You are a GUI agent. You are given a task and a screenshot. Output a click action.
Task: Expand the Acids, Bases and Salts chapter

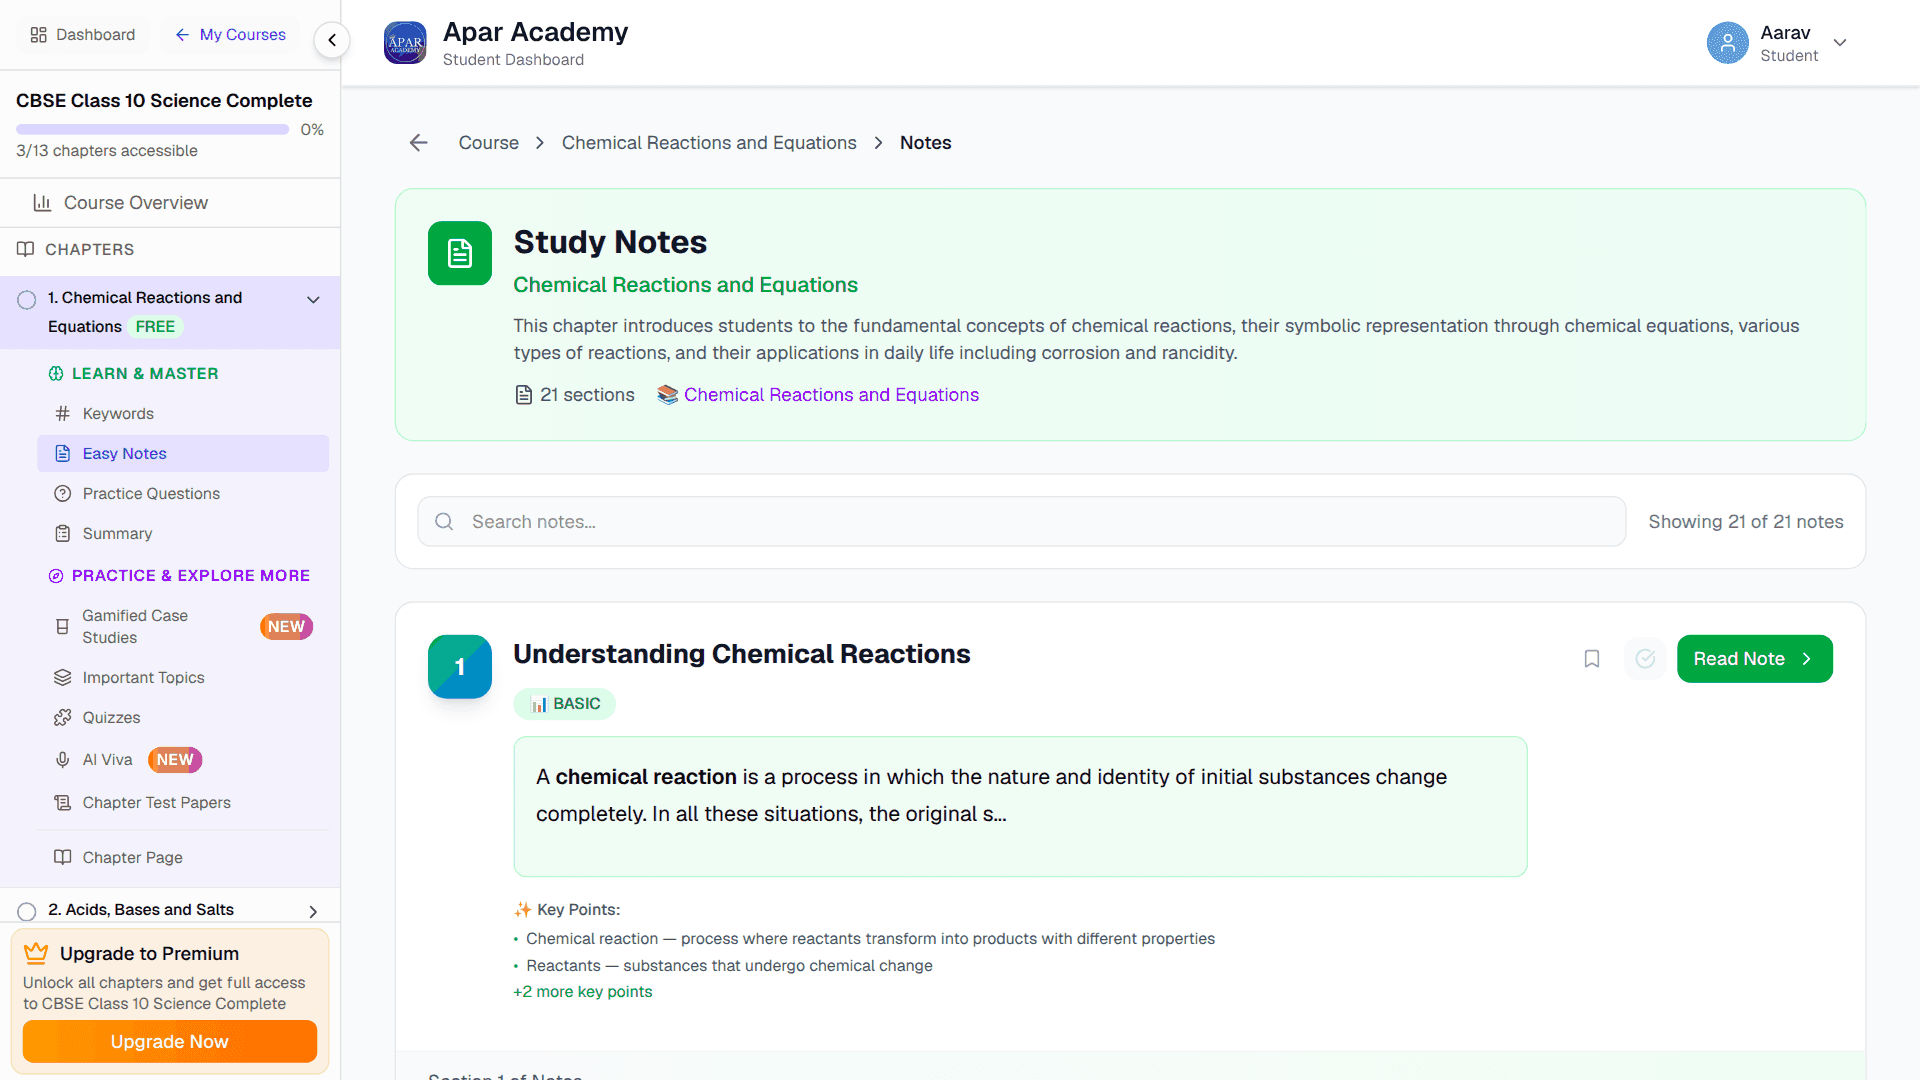tap(313, 912)
